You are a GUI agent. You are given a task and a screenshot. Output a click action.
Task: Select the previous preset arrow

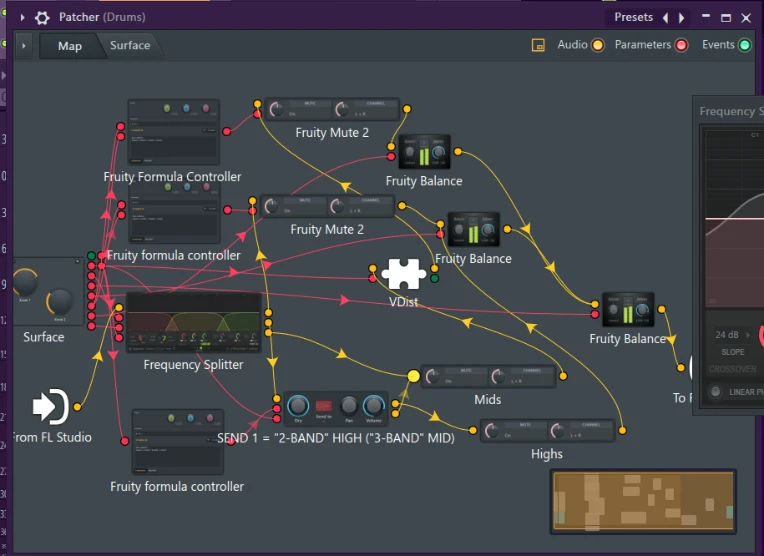666,18
